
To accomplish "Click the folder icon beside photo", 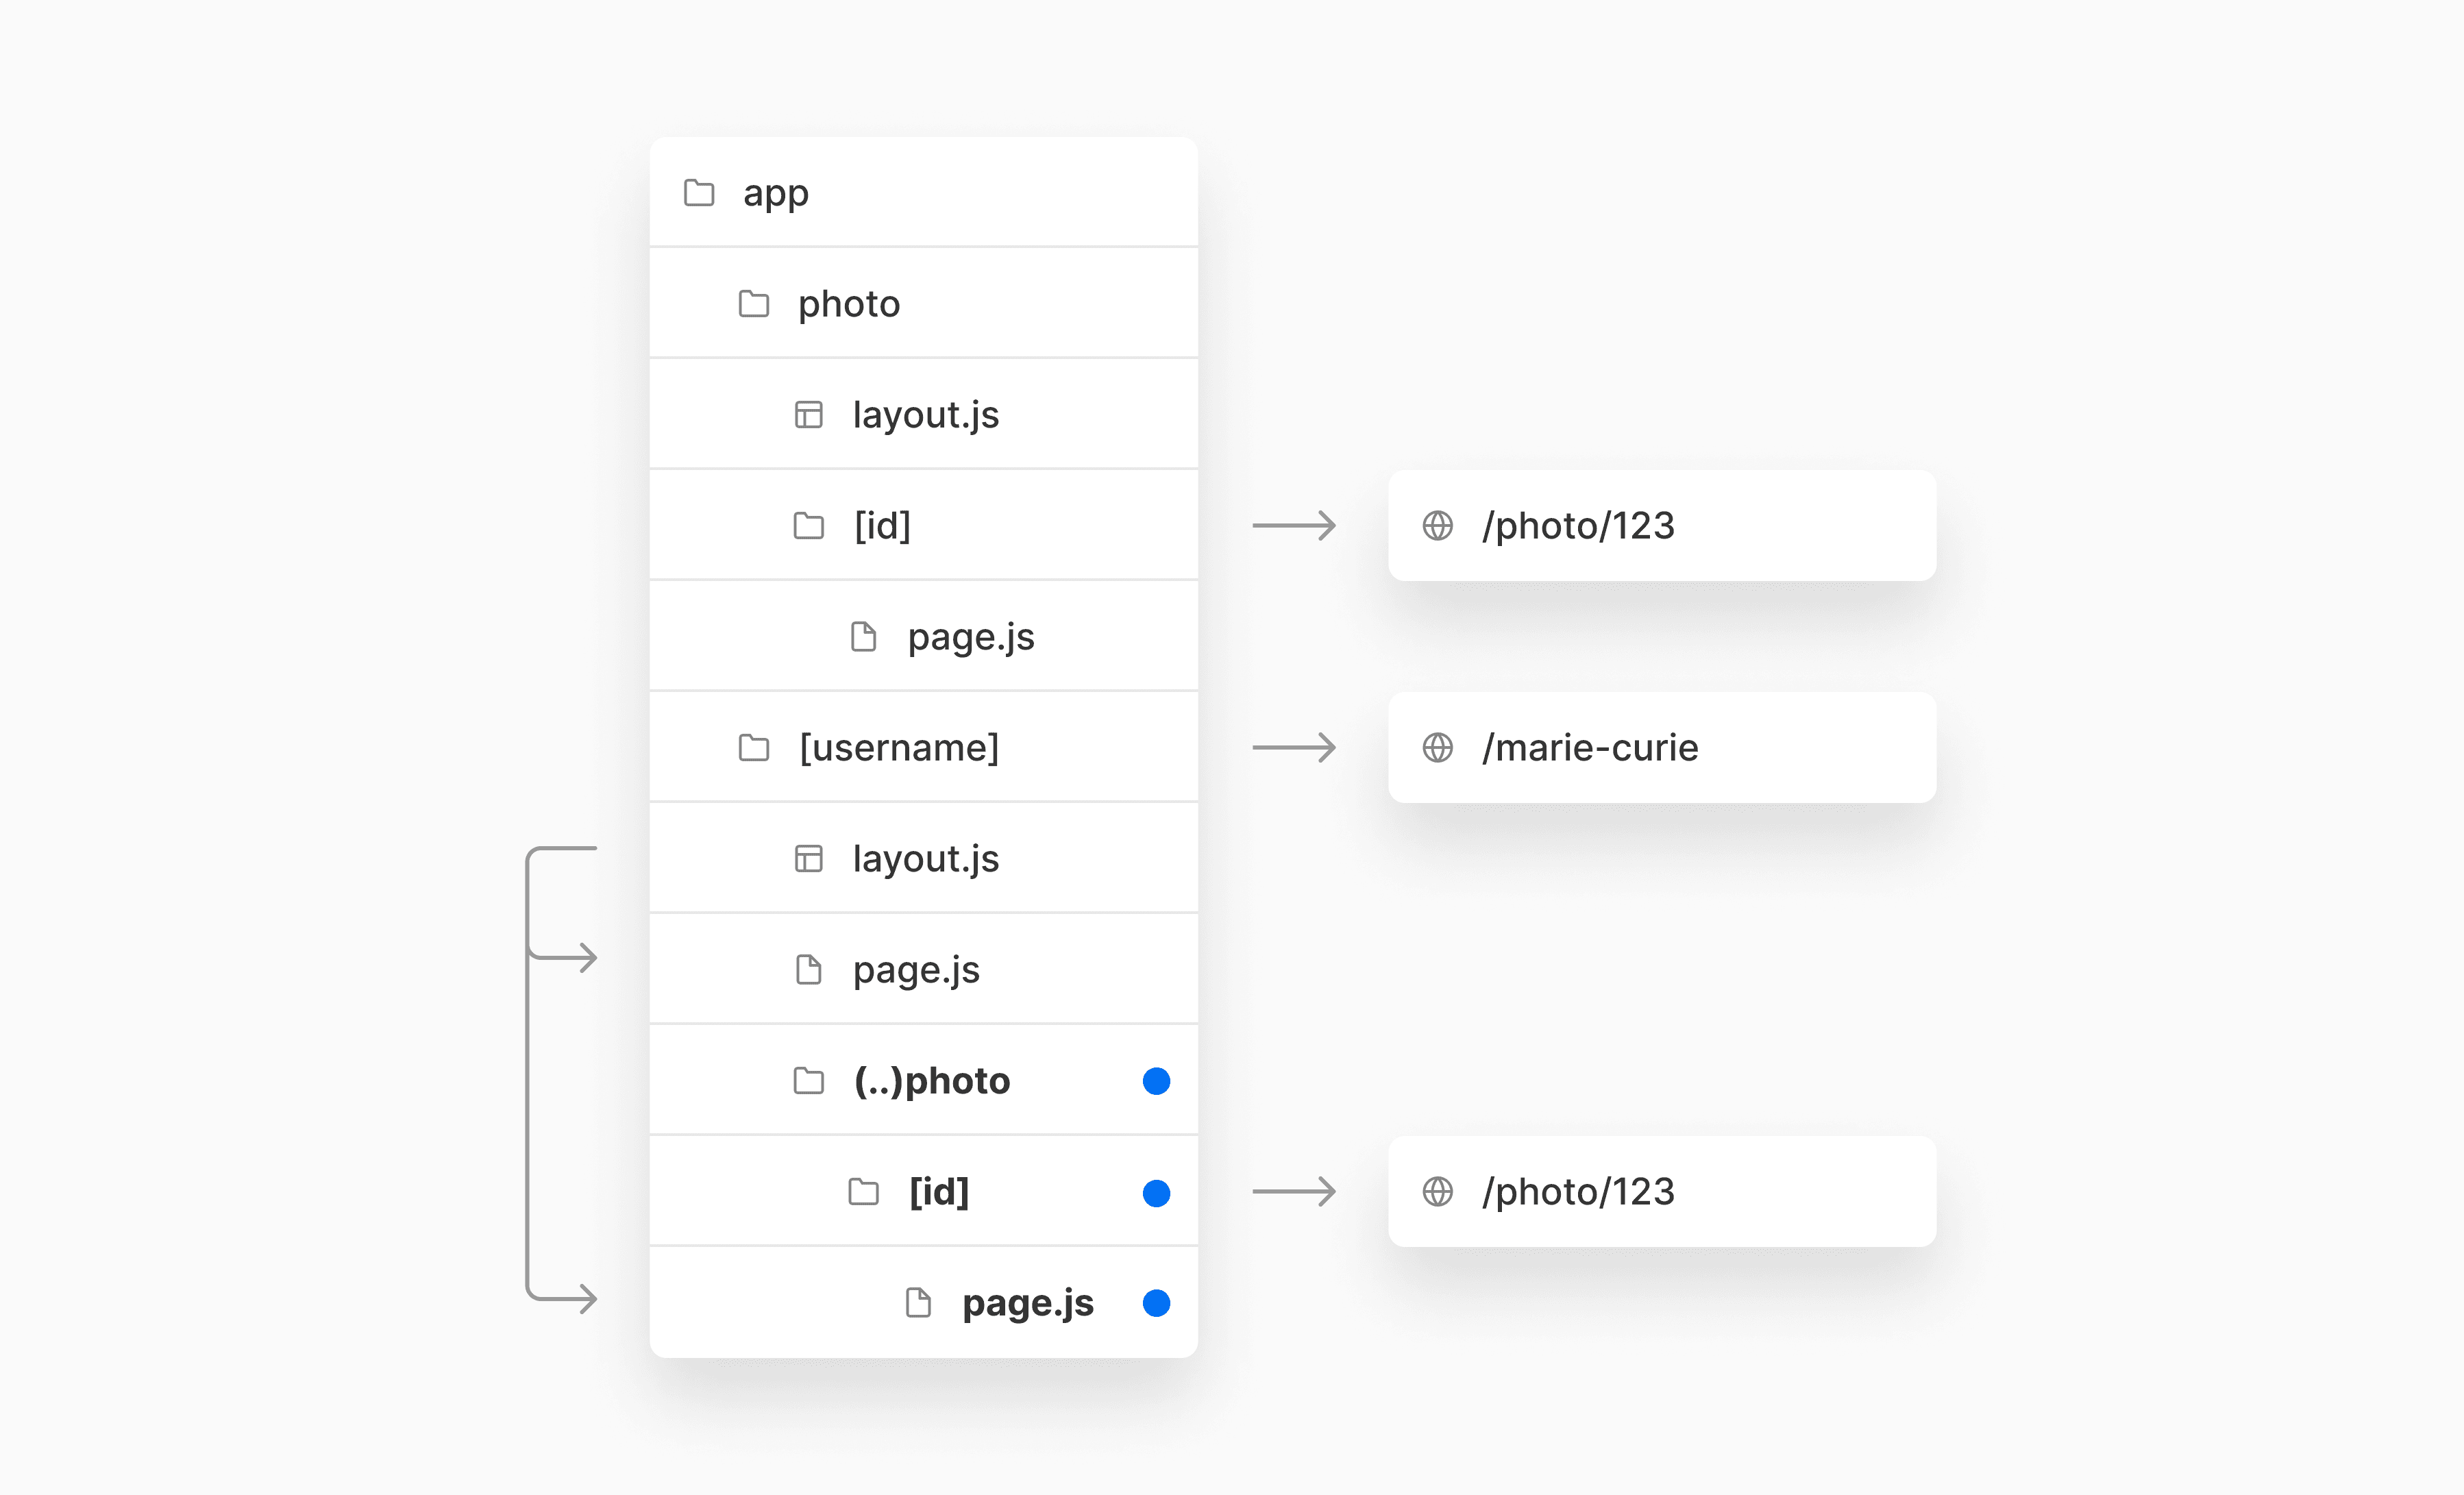I will point(754,303).
